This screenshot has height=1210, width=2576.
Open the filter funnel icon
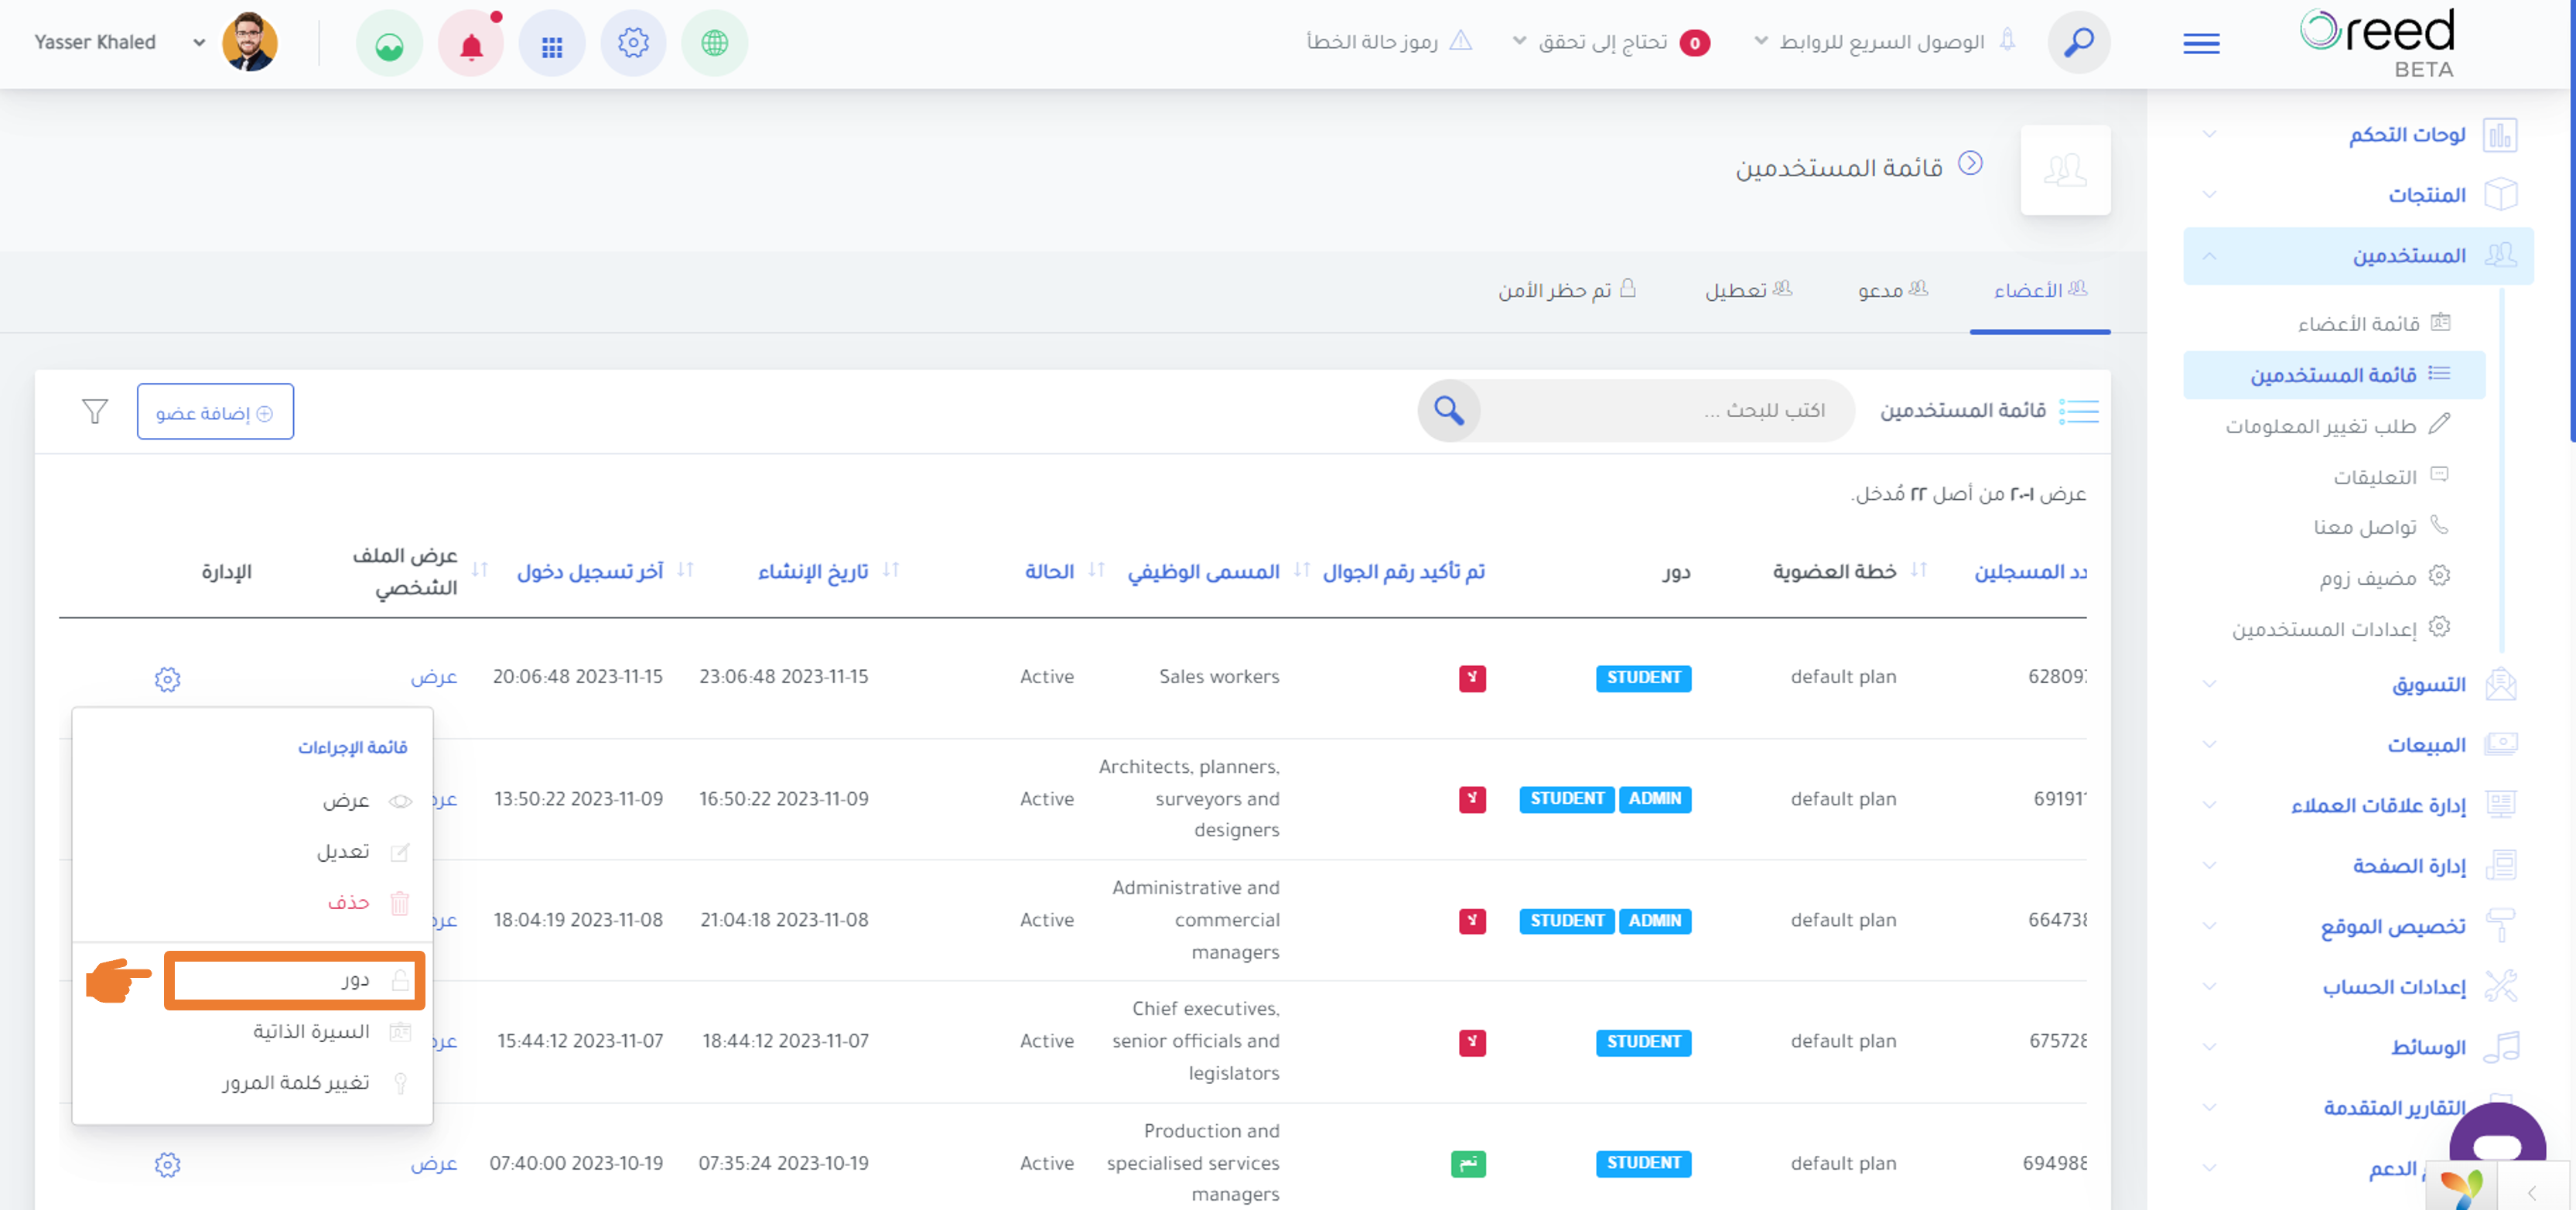[95, 411]
